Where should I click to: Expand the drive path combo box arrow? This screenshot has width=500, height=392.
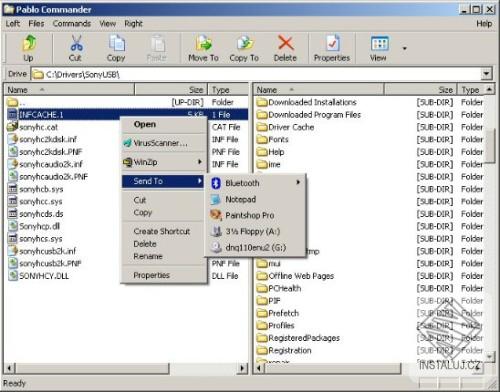[487, 74]
